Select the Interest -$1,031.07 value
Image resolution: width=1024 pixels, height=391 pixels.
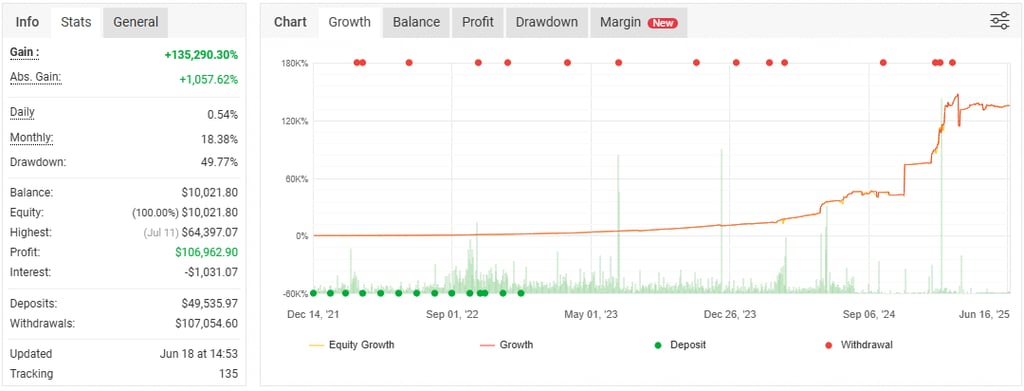pyautogui.click(x=211, y=272)
